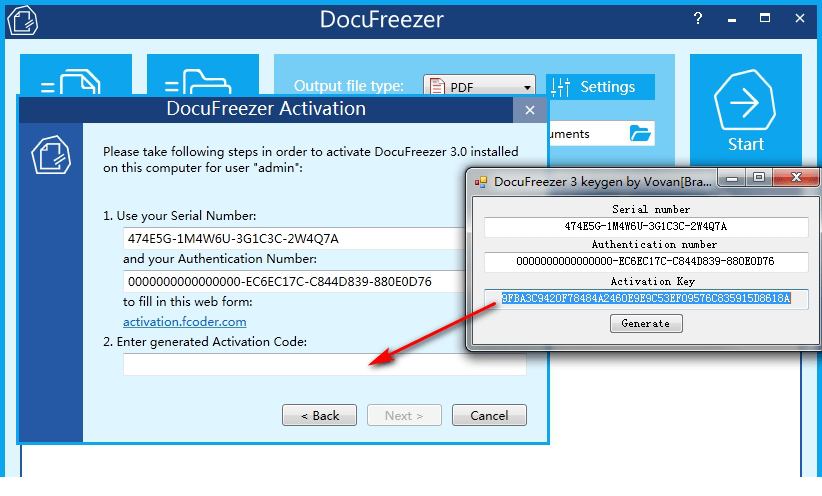Click the keygen window's title bar icon

click(x=481, y=182)
